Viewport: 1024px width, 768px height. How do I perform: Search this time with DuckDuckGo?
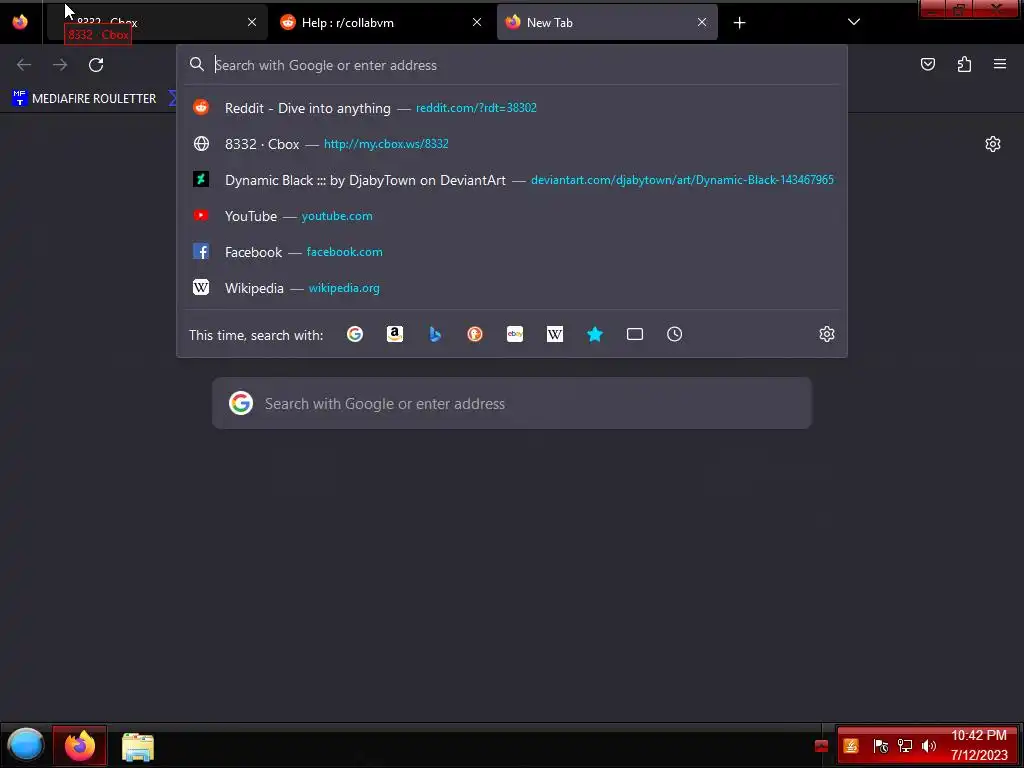(475, 334)
